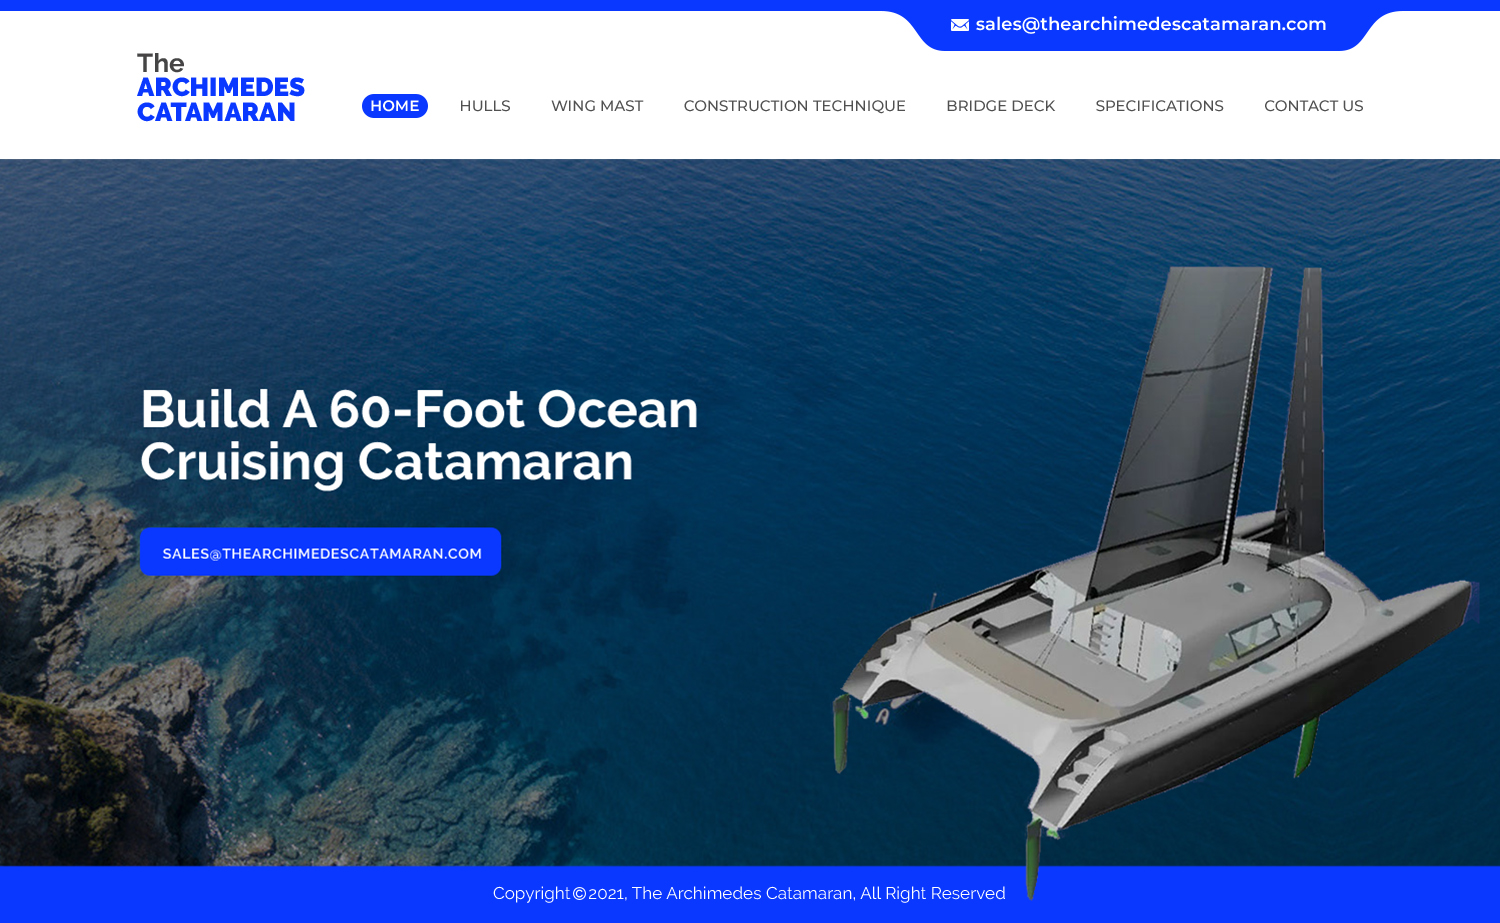Open the WING MAST menu item

597,106
